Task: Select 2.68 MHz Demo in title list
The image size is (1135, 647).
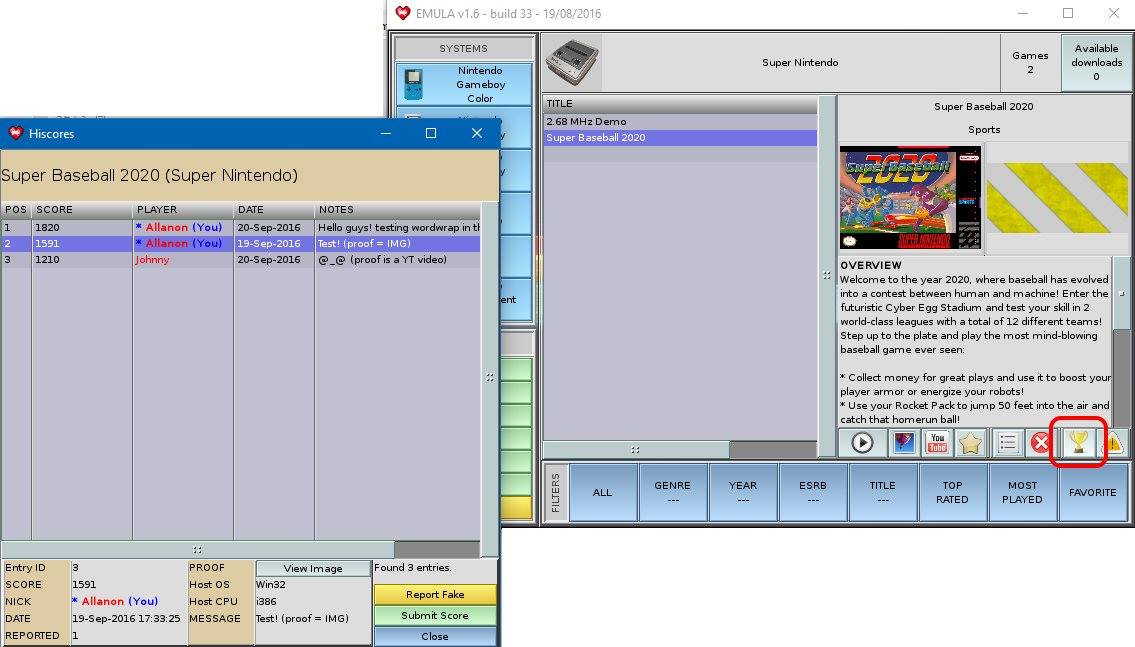Action: point(680,122)
